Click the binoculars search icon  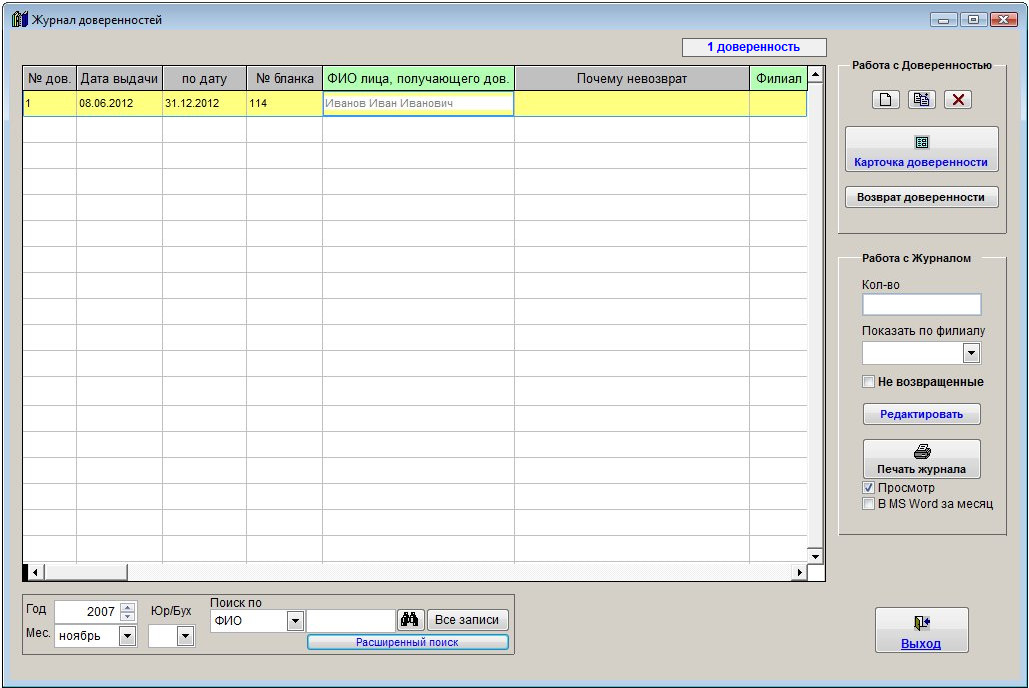[x=410, y=620]
